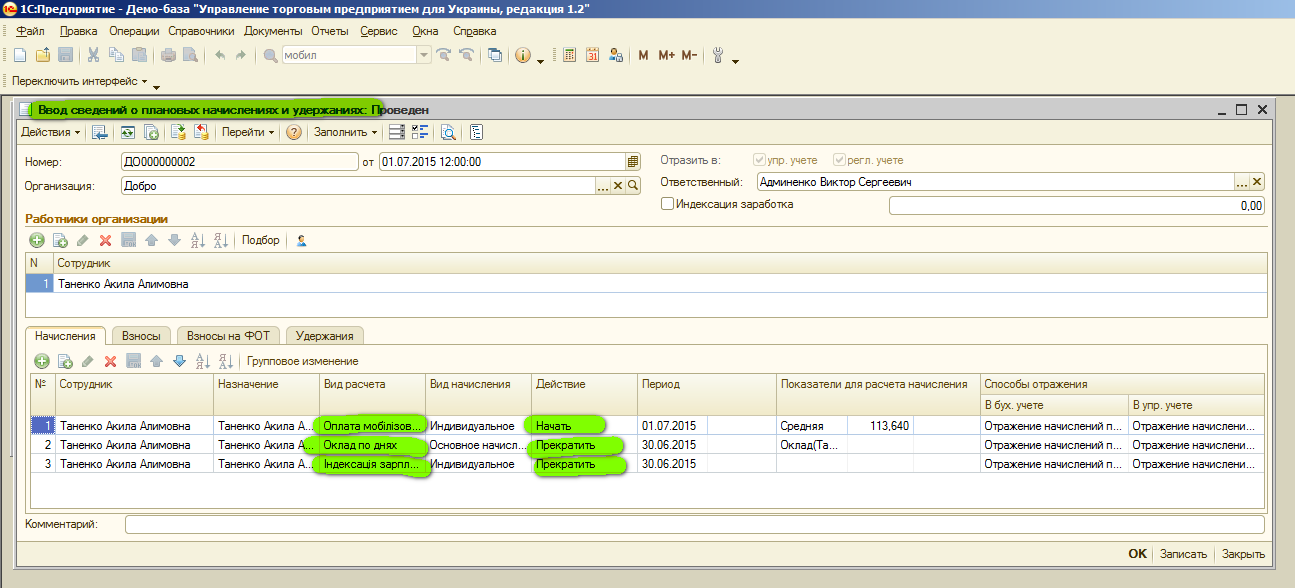Open the Сервис menu
Image resolution: width=1295 pixels, height=588 pixels.
coord(379,31)
